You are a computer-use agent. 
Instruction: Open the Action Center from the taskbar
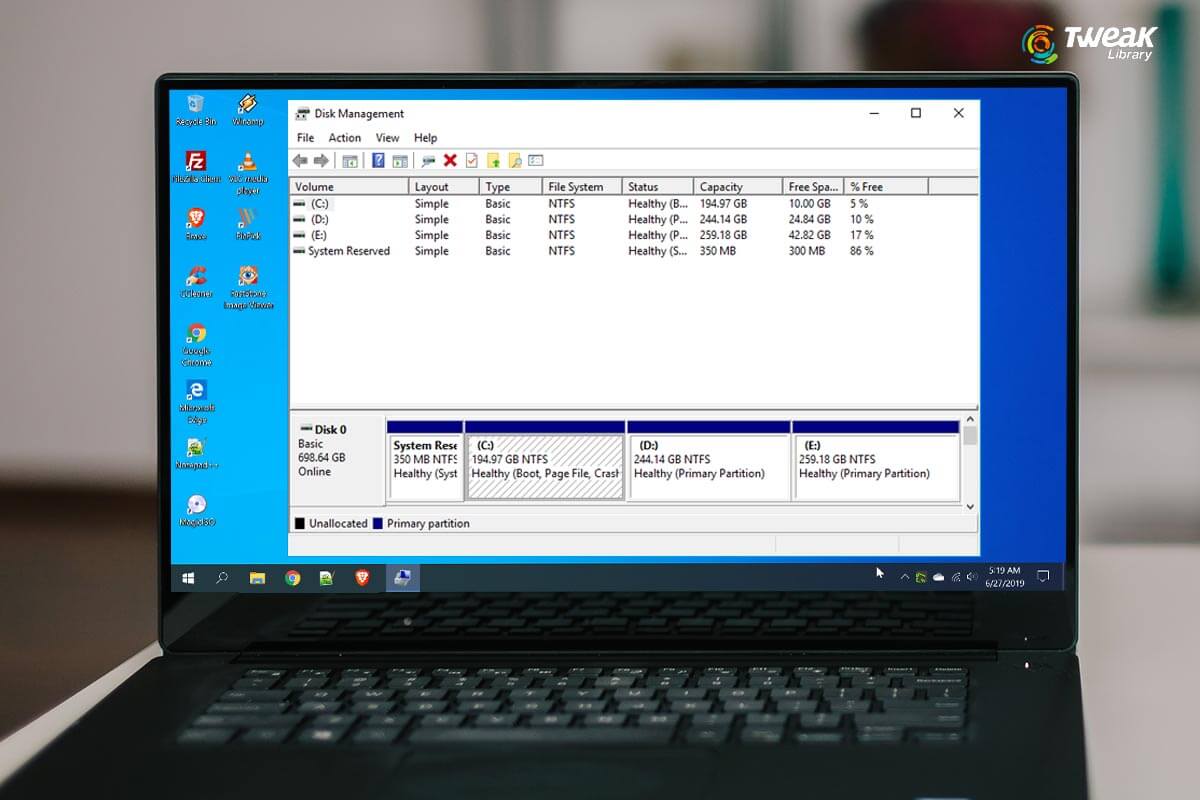pos(1042,577)
